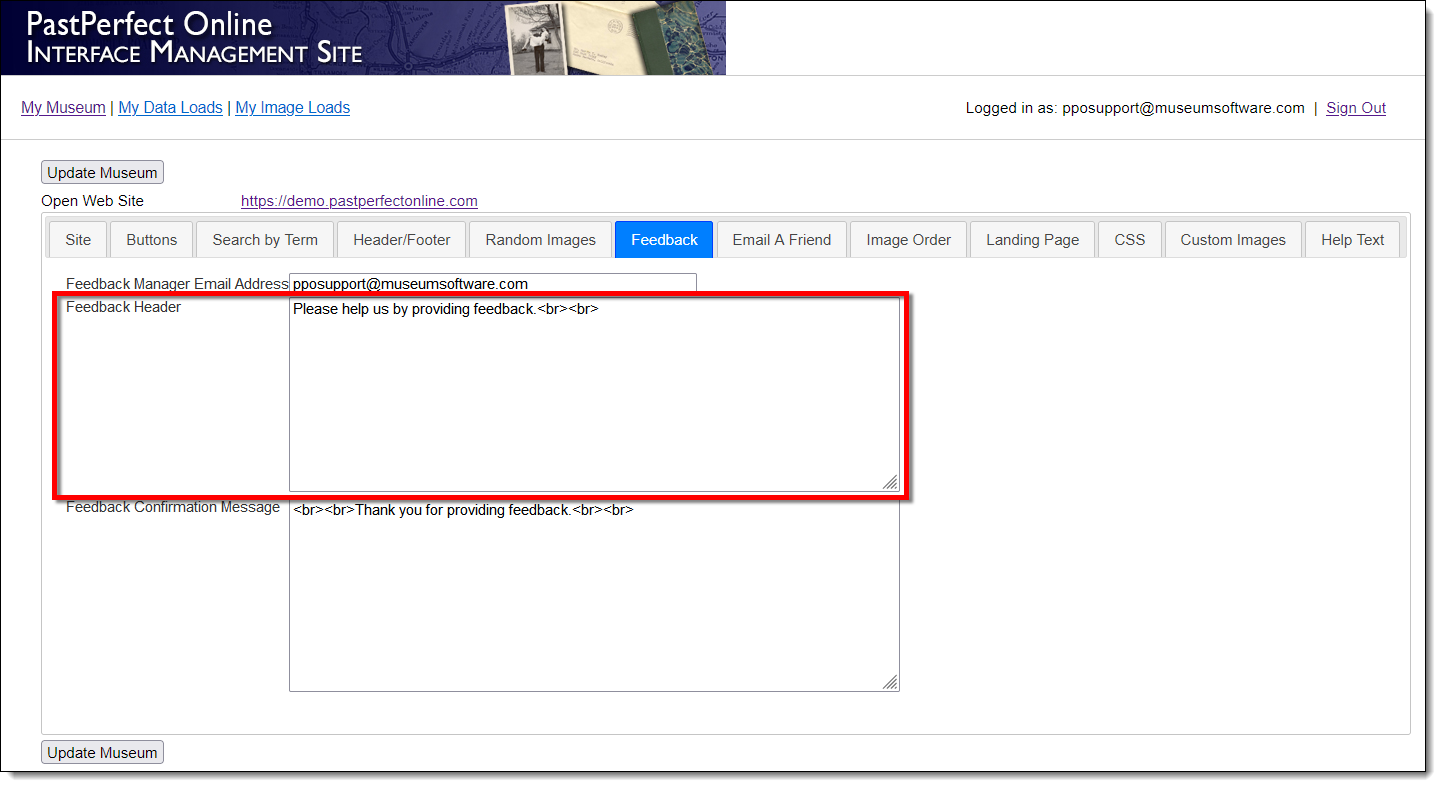Open the My Image Loads link

pyautogui.click(x=293, y=108)
